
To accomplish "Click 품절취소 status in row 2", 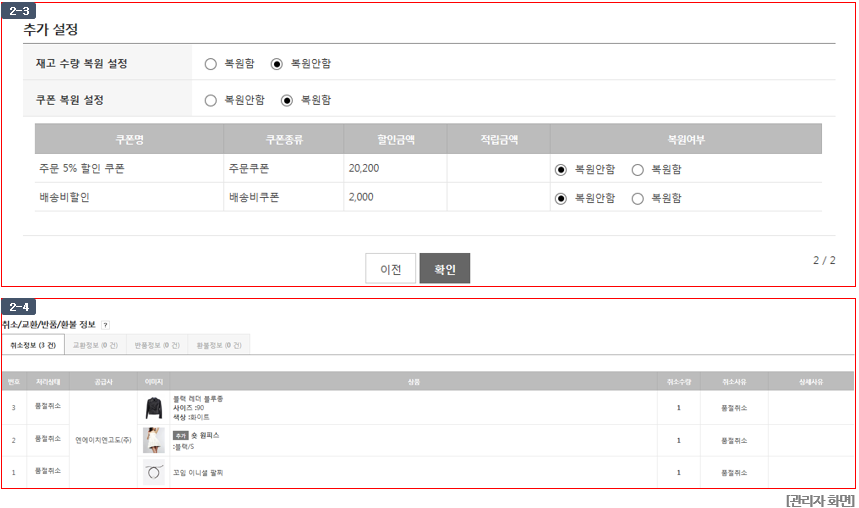I will coord(48,438).
